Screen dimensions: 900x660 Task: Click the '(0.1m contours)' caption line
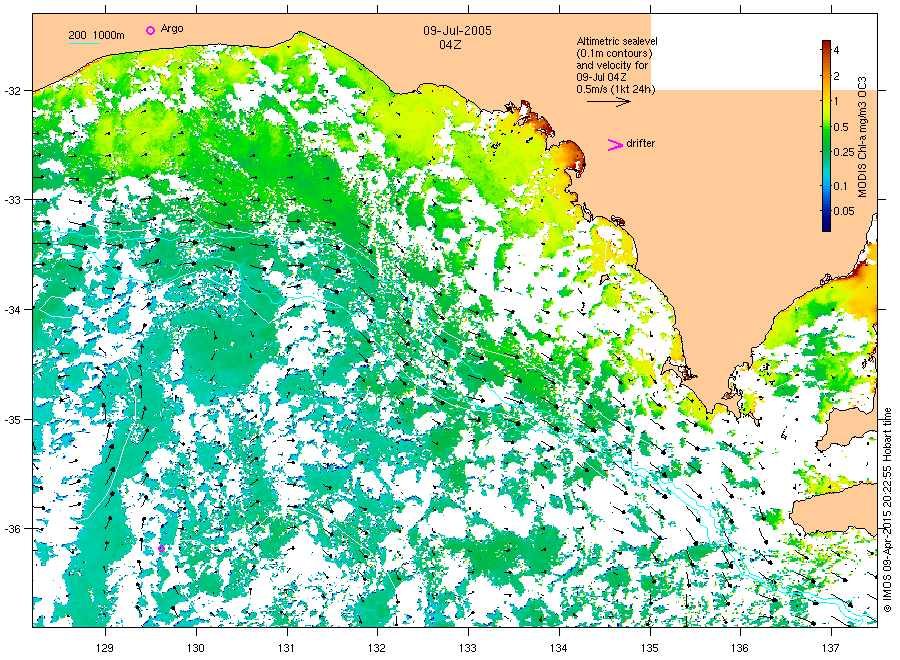pyautogui.click(x=615, y=53)
